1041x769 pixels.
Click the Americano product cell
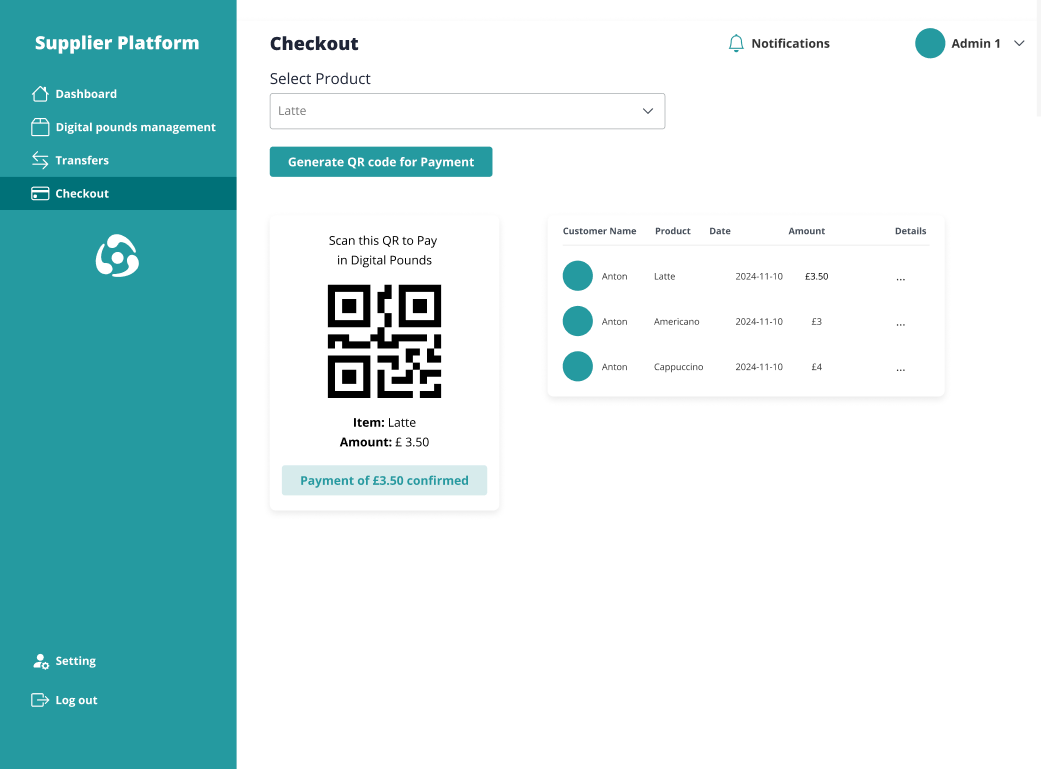click(677, 321)
